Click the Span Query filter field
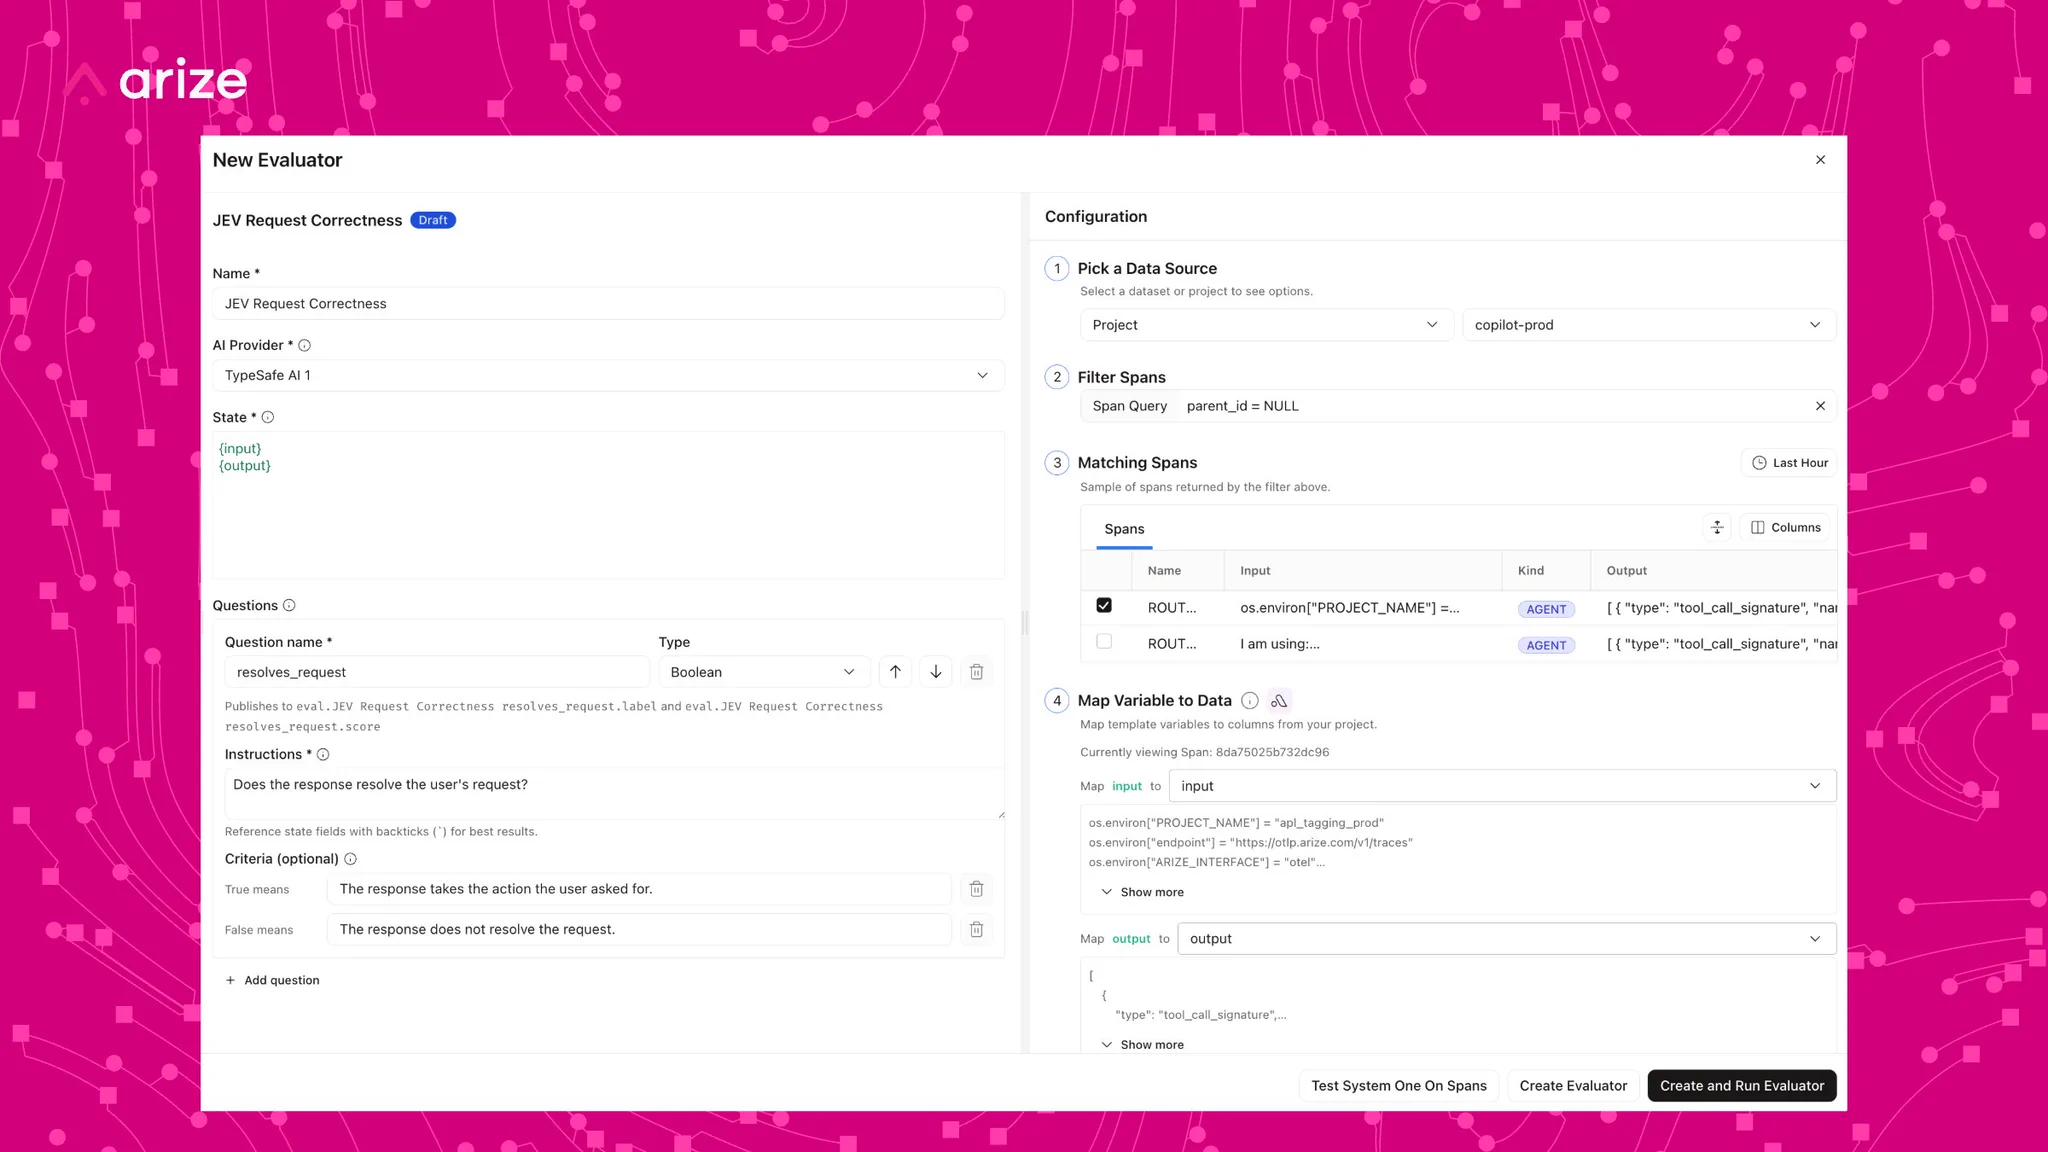2048x1152 pixels. point(1458,406)
